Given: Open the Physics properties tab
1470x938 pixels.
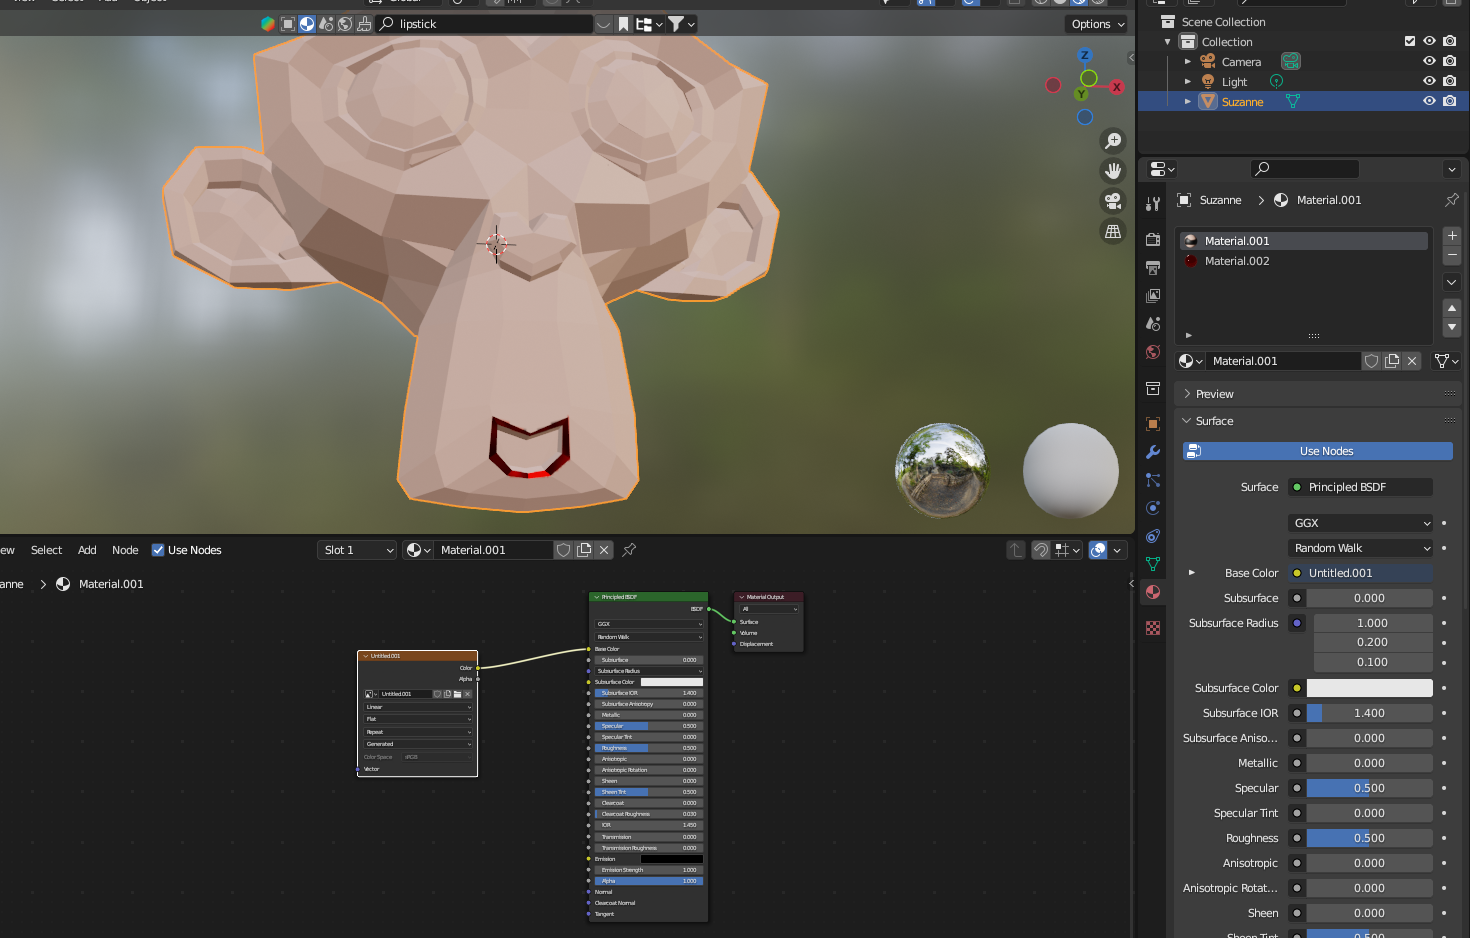Looking at the screenshot, I should (1153, 508).
